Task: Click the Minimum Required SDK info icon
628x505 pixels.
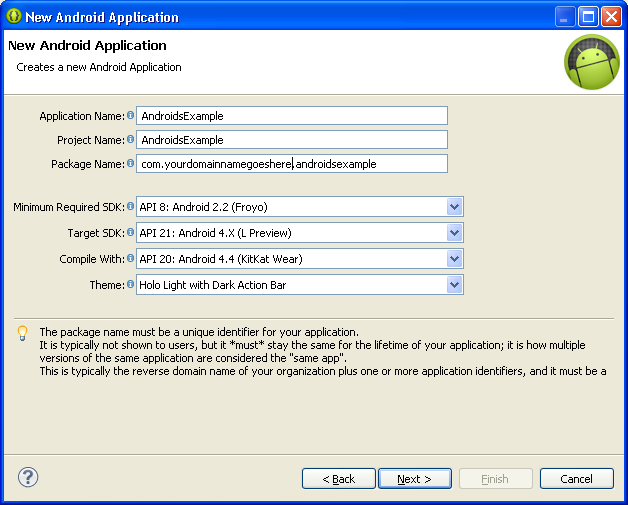Action: 131,206
